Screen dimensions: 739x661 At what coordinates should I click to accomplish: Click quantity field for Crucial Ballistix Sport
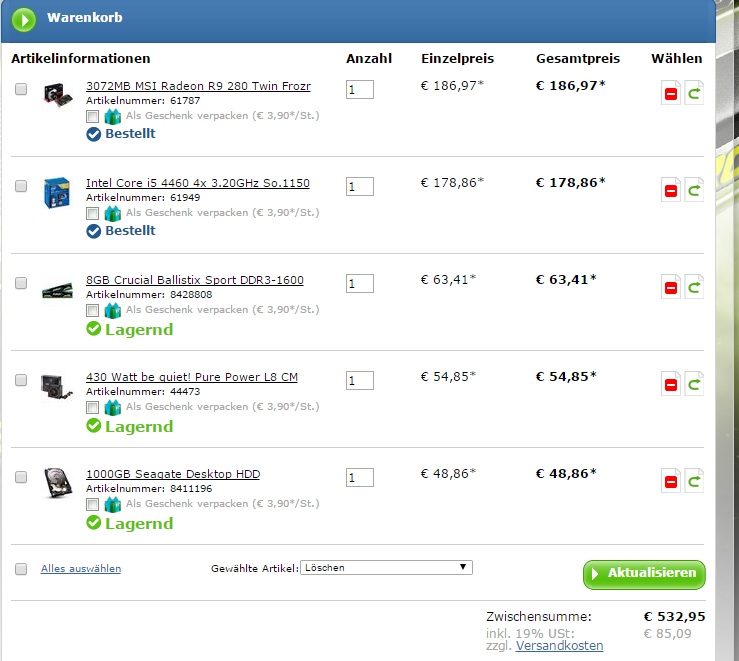pyautogui.click(x=360, y=284)
